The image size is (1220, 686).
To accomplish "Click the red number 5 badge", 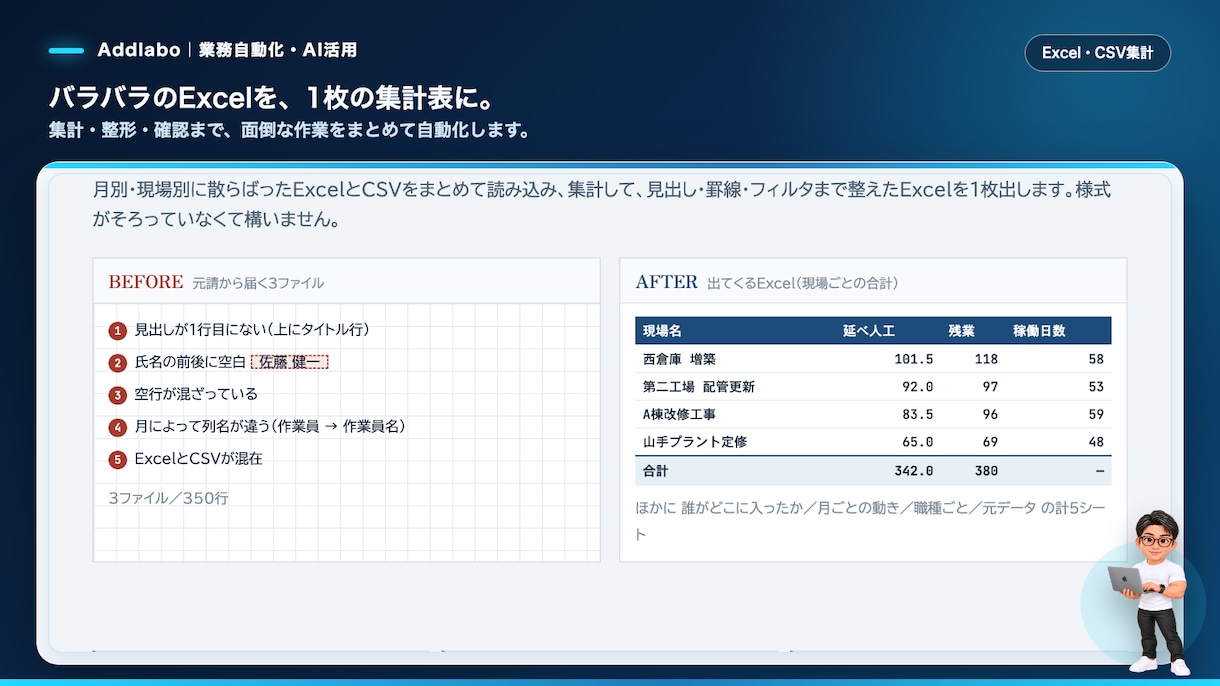I will (118, 460).
